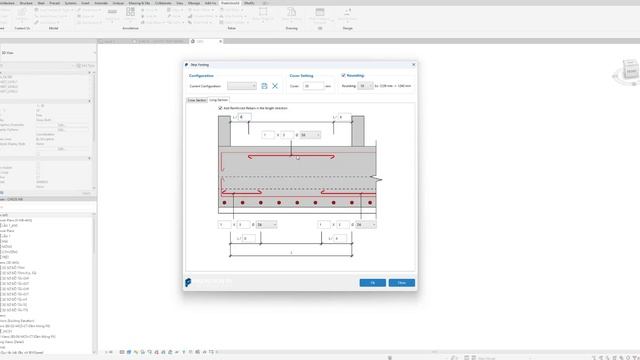This screenshot has width=640, height=360.
Task: Open the Modify ribbon tab
Action: (x=249, y=3)
